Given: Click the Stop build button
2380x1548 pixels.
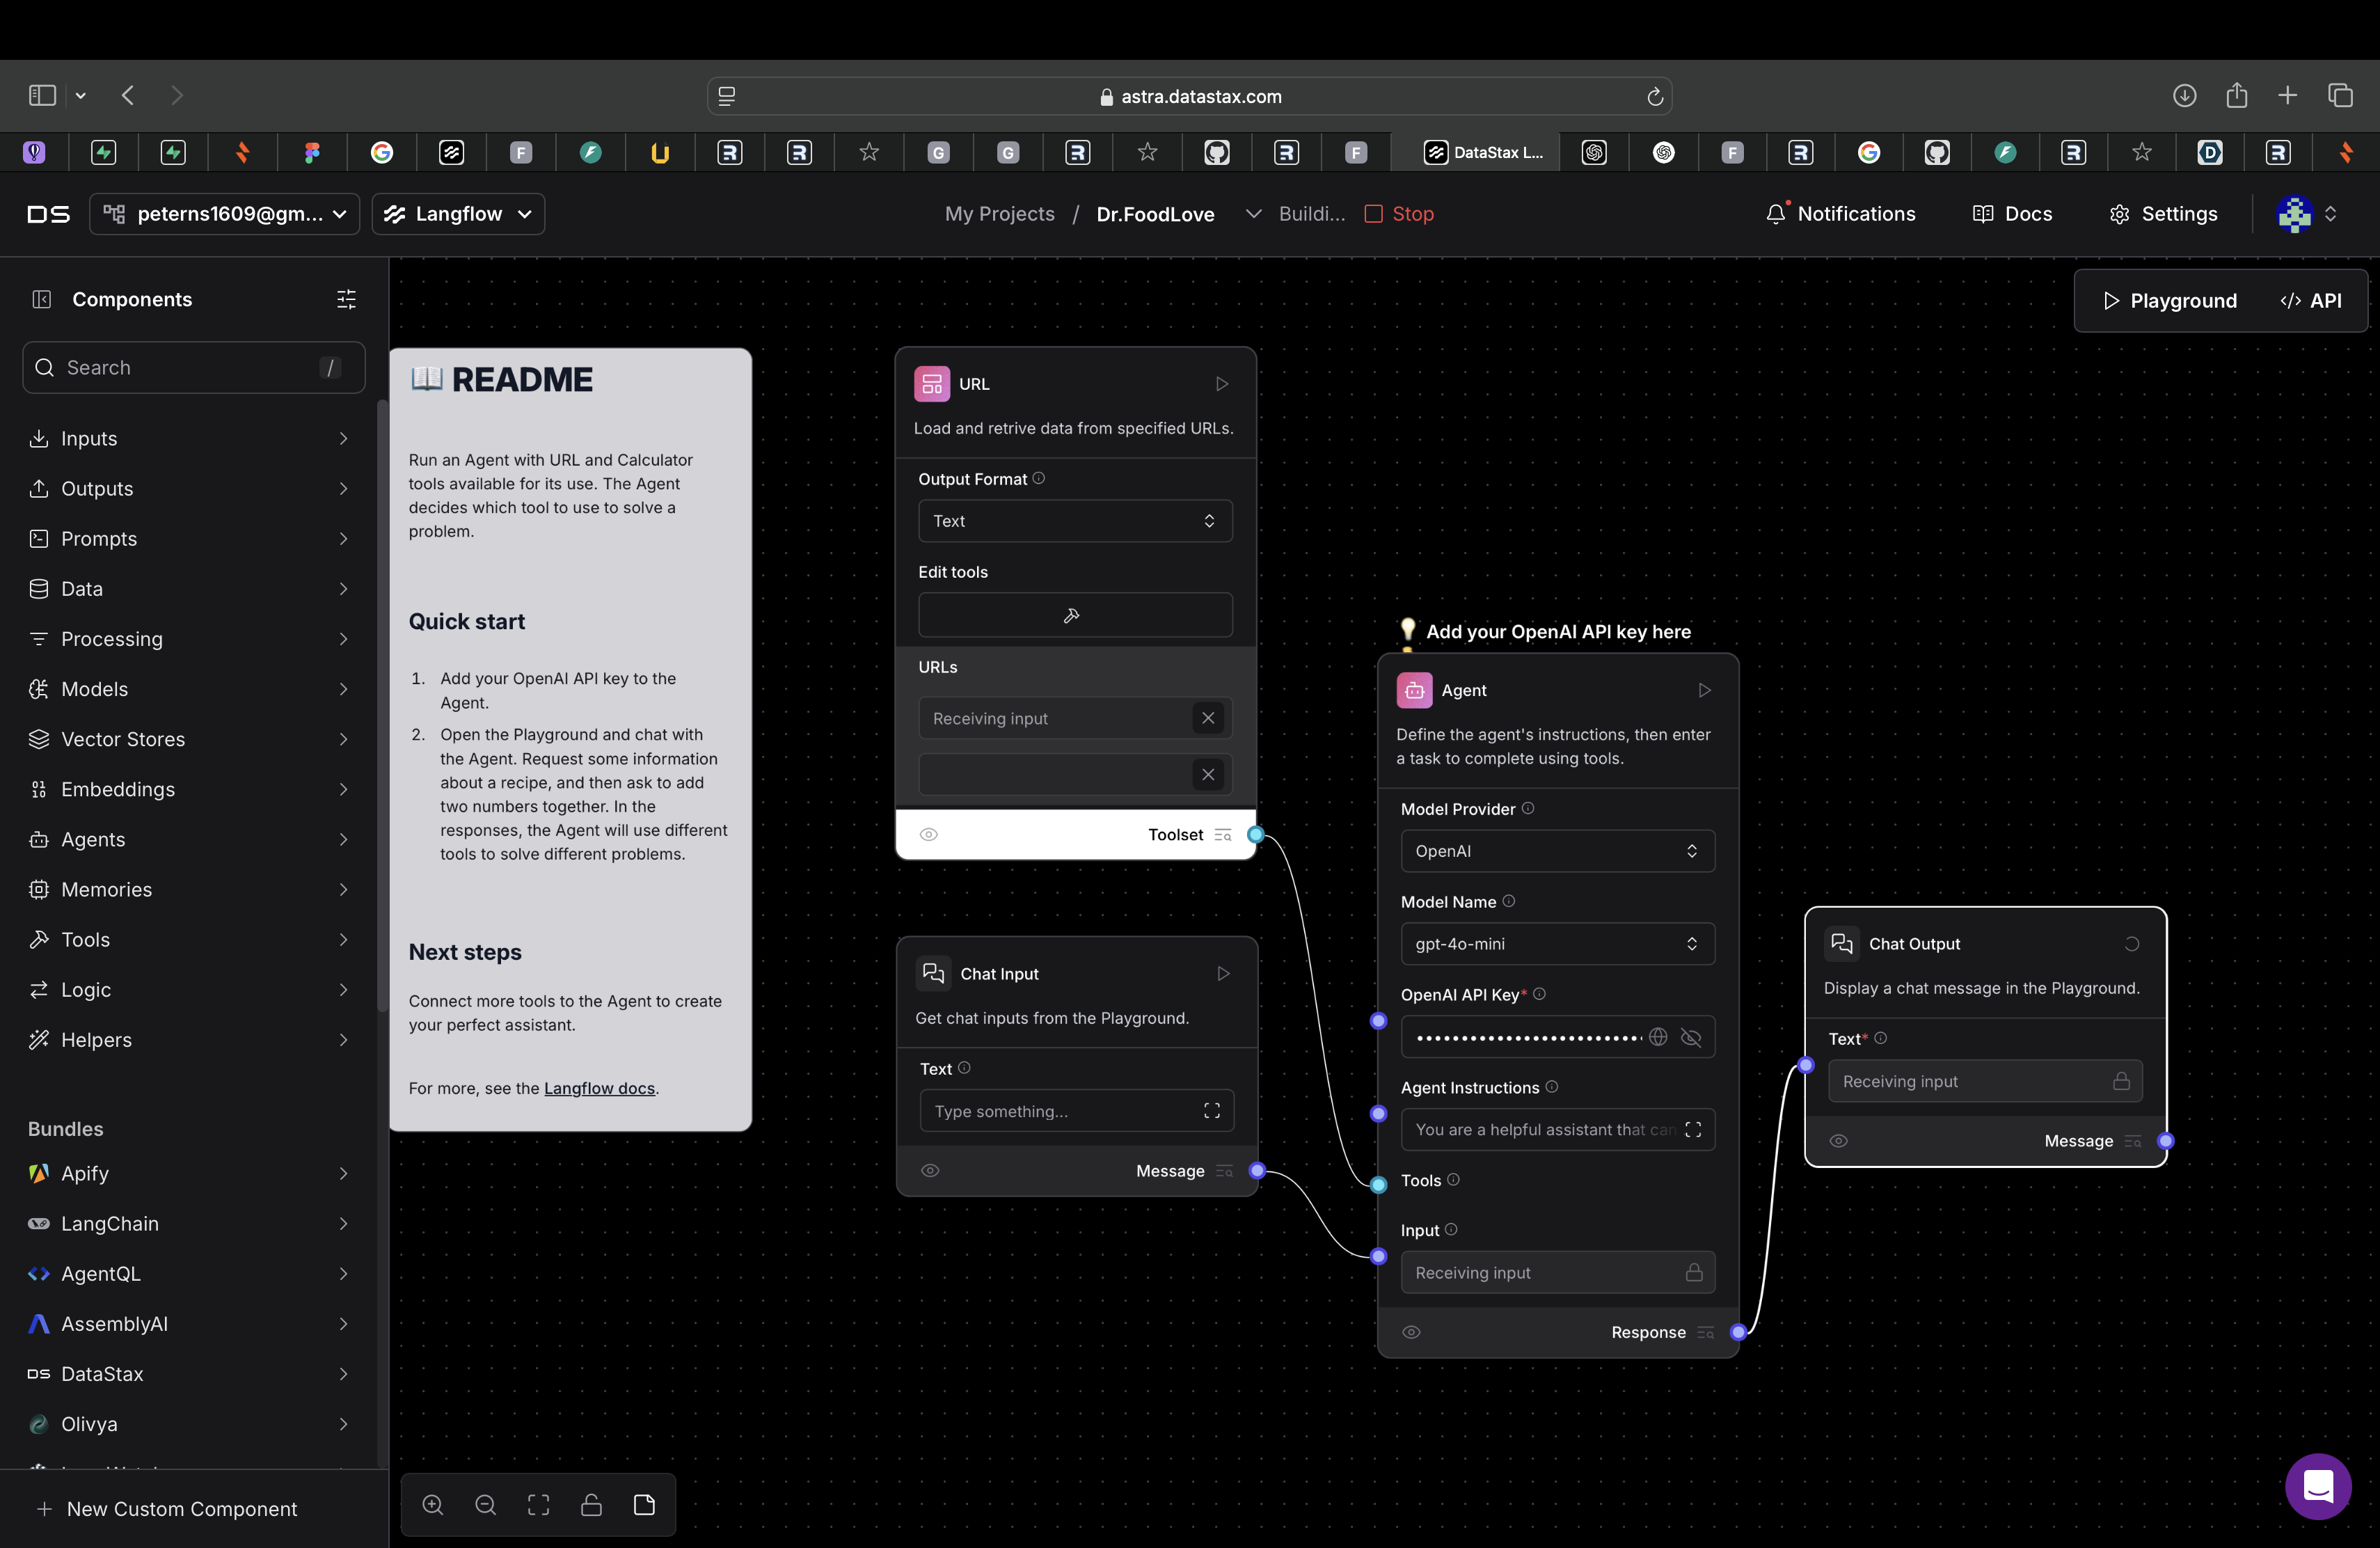Looking at the screenshot, I should (x=1399, y=214).
